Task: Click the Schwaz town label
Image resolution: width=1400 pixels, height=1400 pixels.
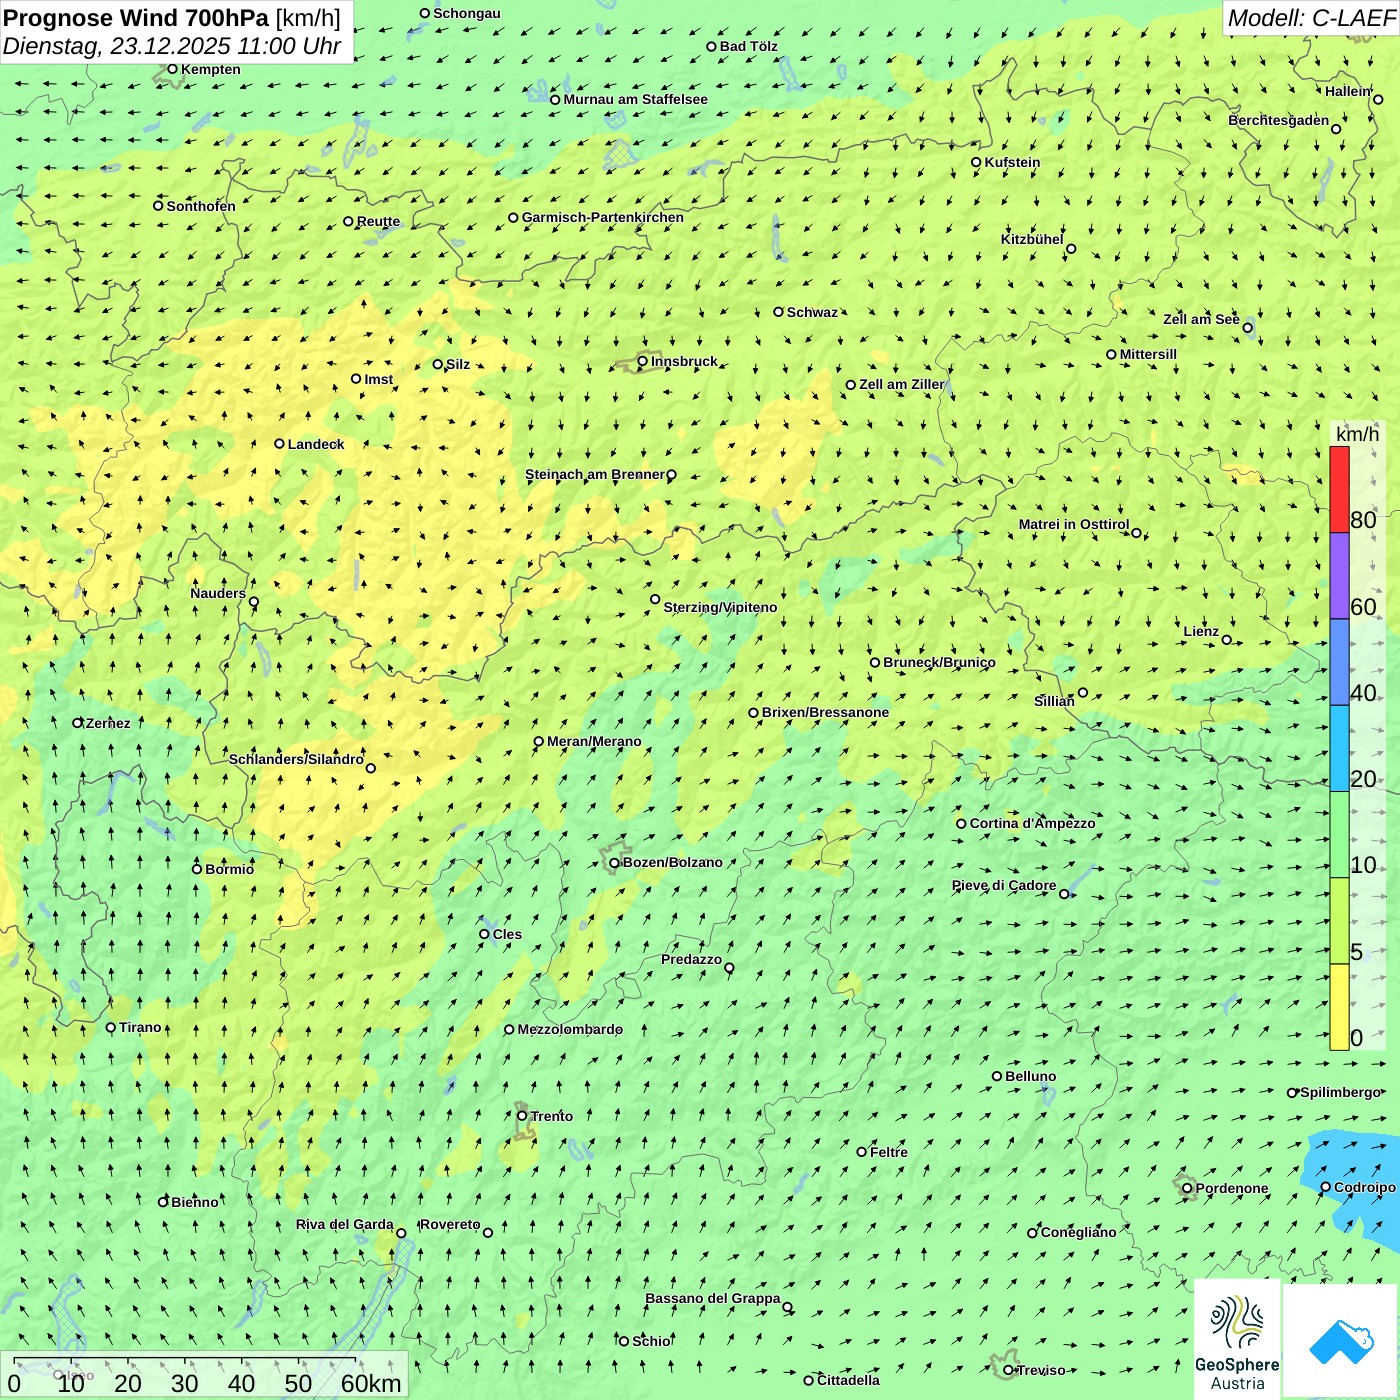Action: [x=812, y=312]
